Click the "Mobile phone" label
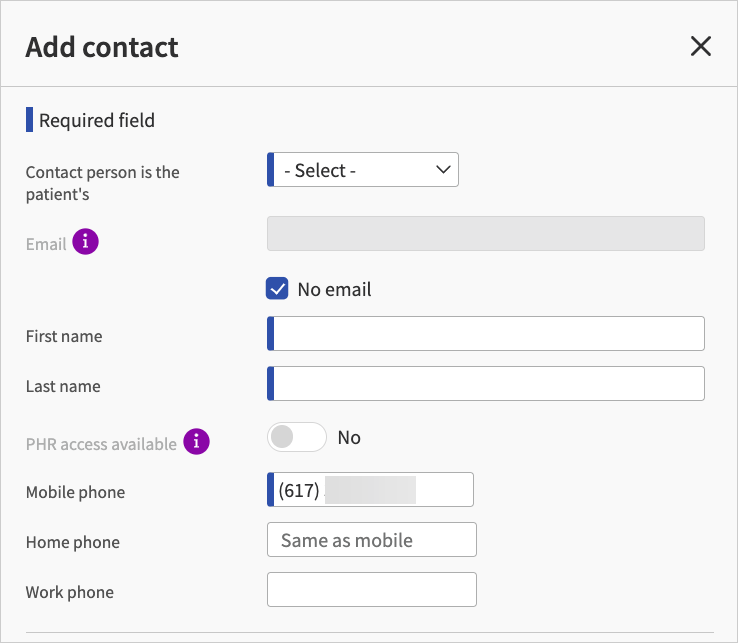This screenshot has width=738, height=643. click(x=76, y=493)
